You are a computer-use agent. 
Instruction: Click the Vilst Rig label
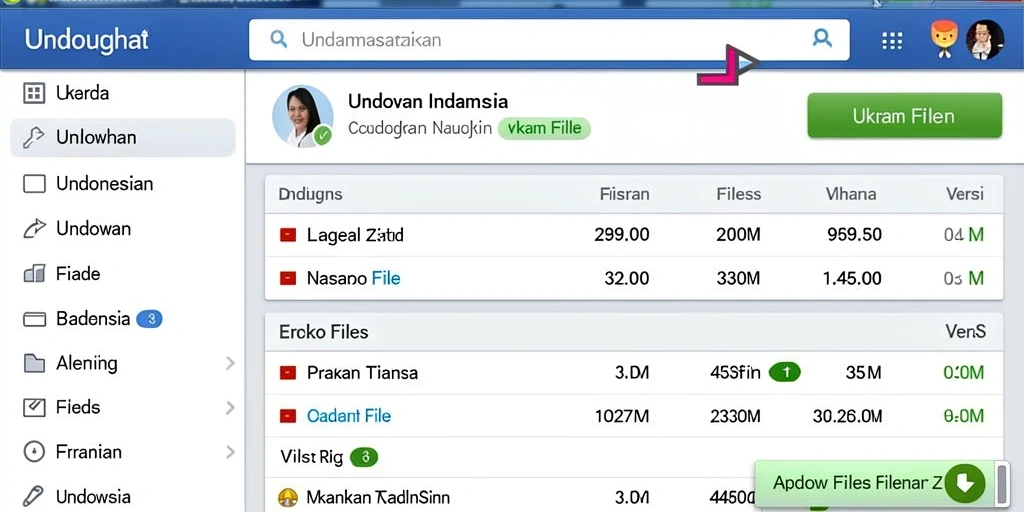pos(312,457)
